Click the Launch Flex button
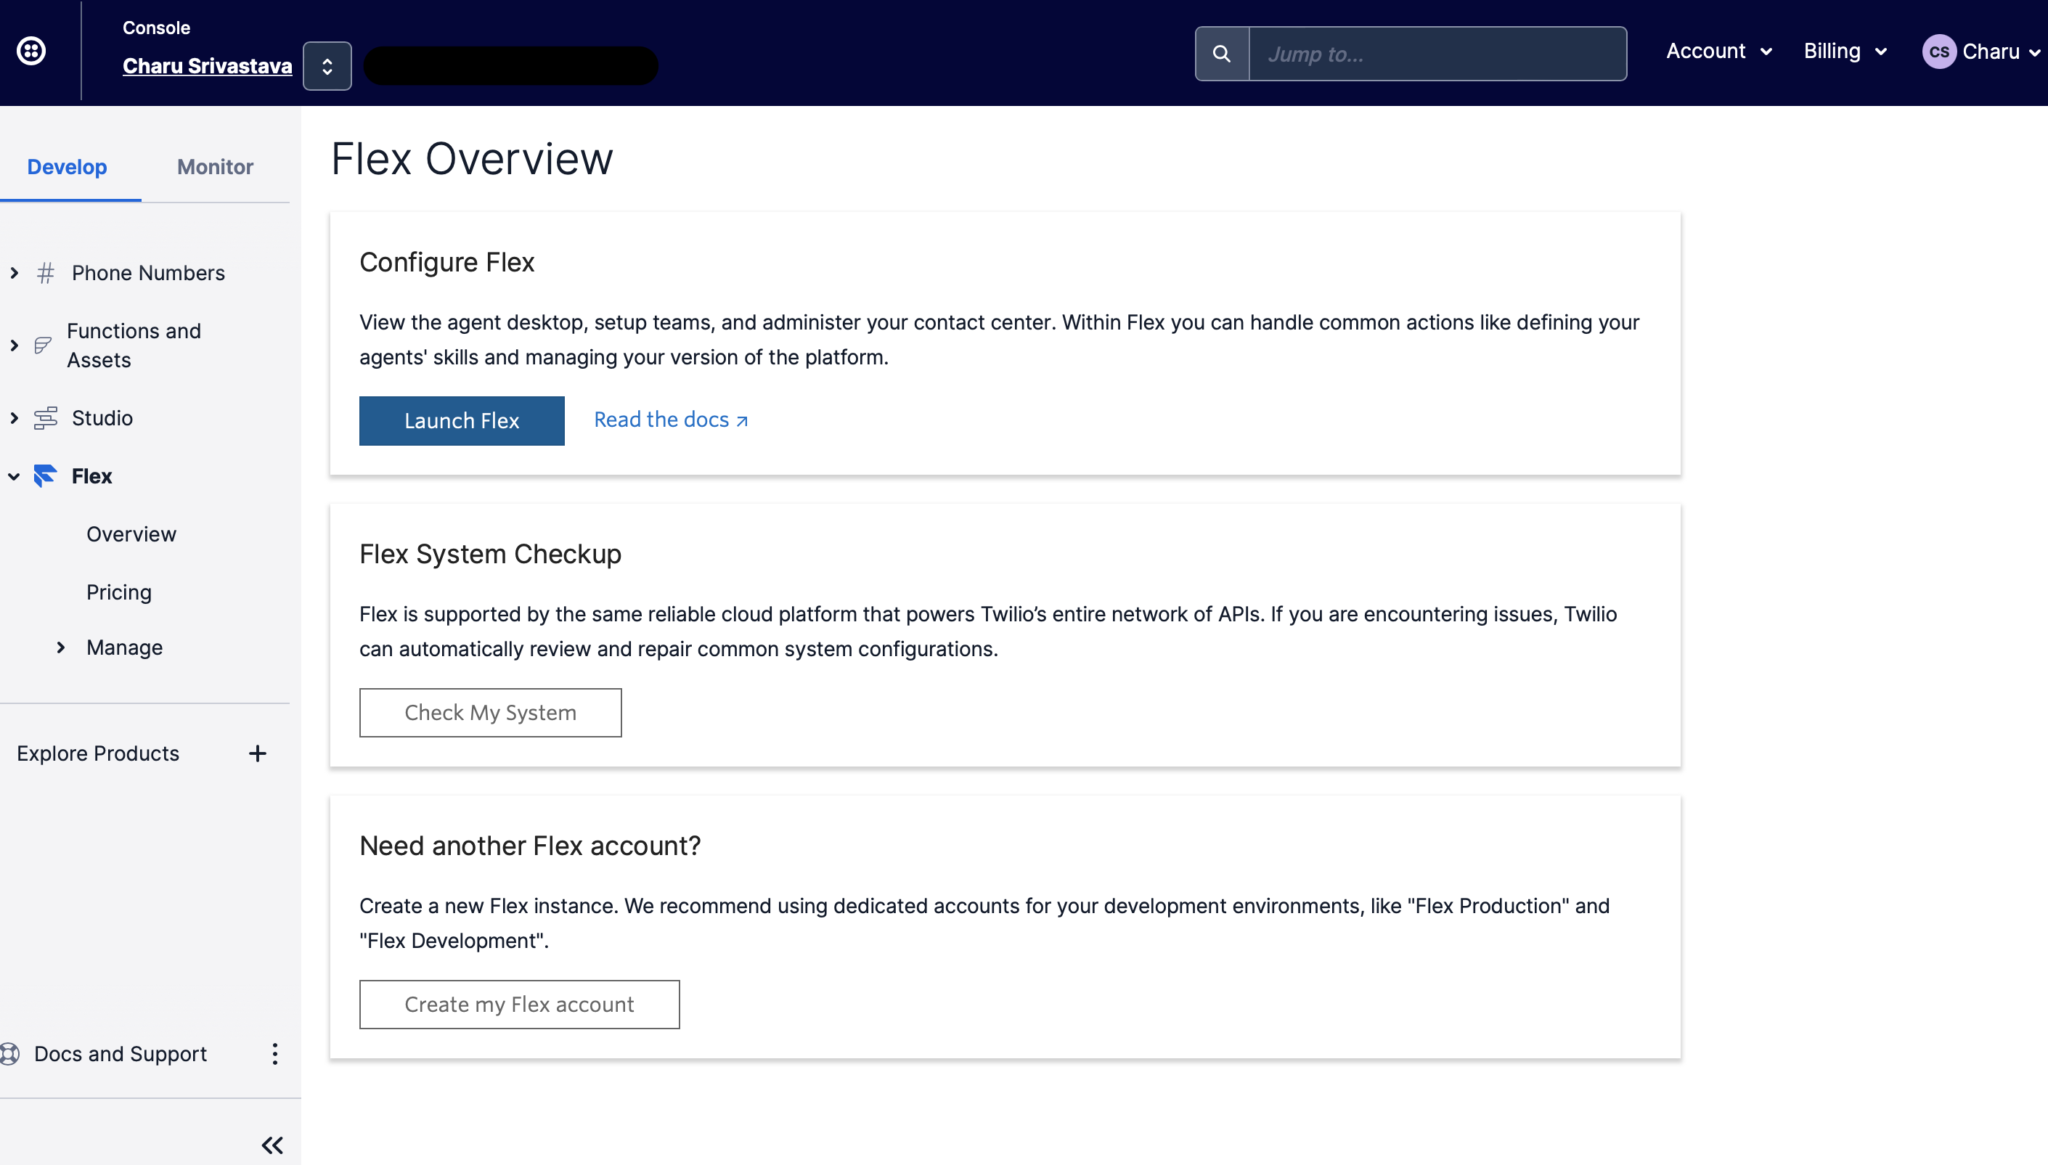 point(460,420)
